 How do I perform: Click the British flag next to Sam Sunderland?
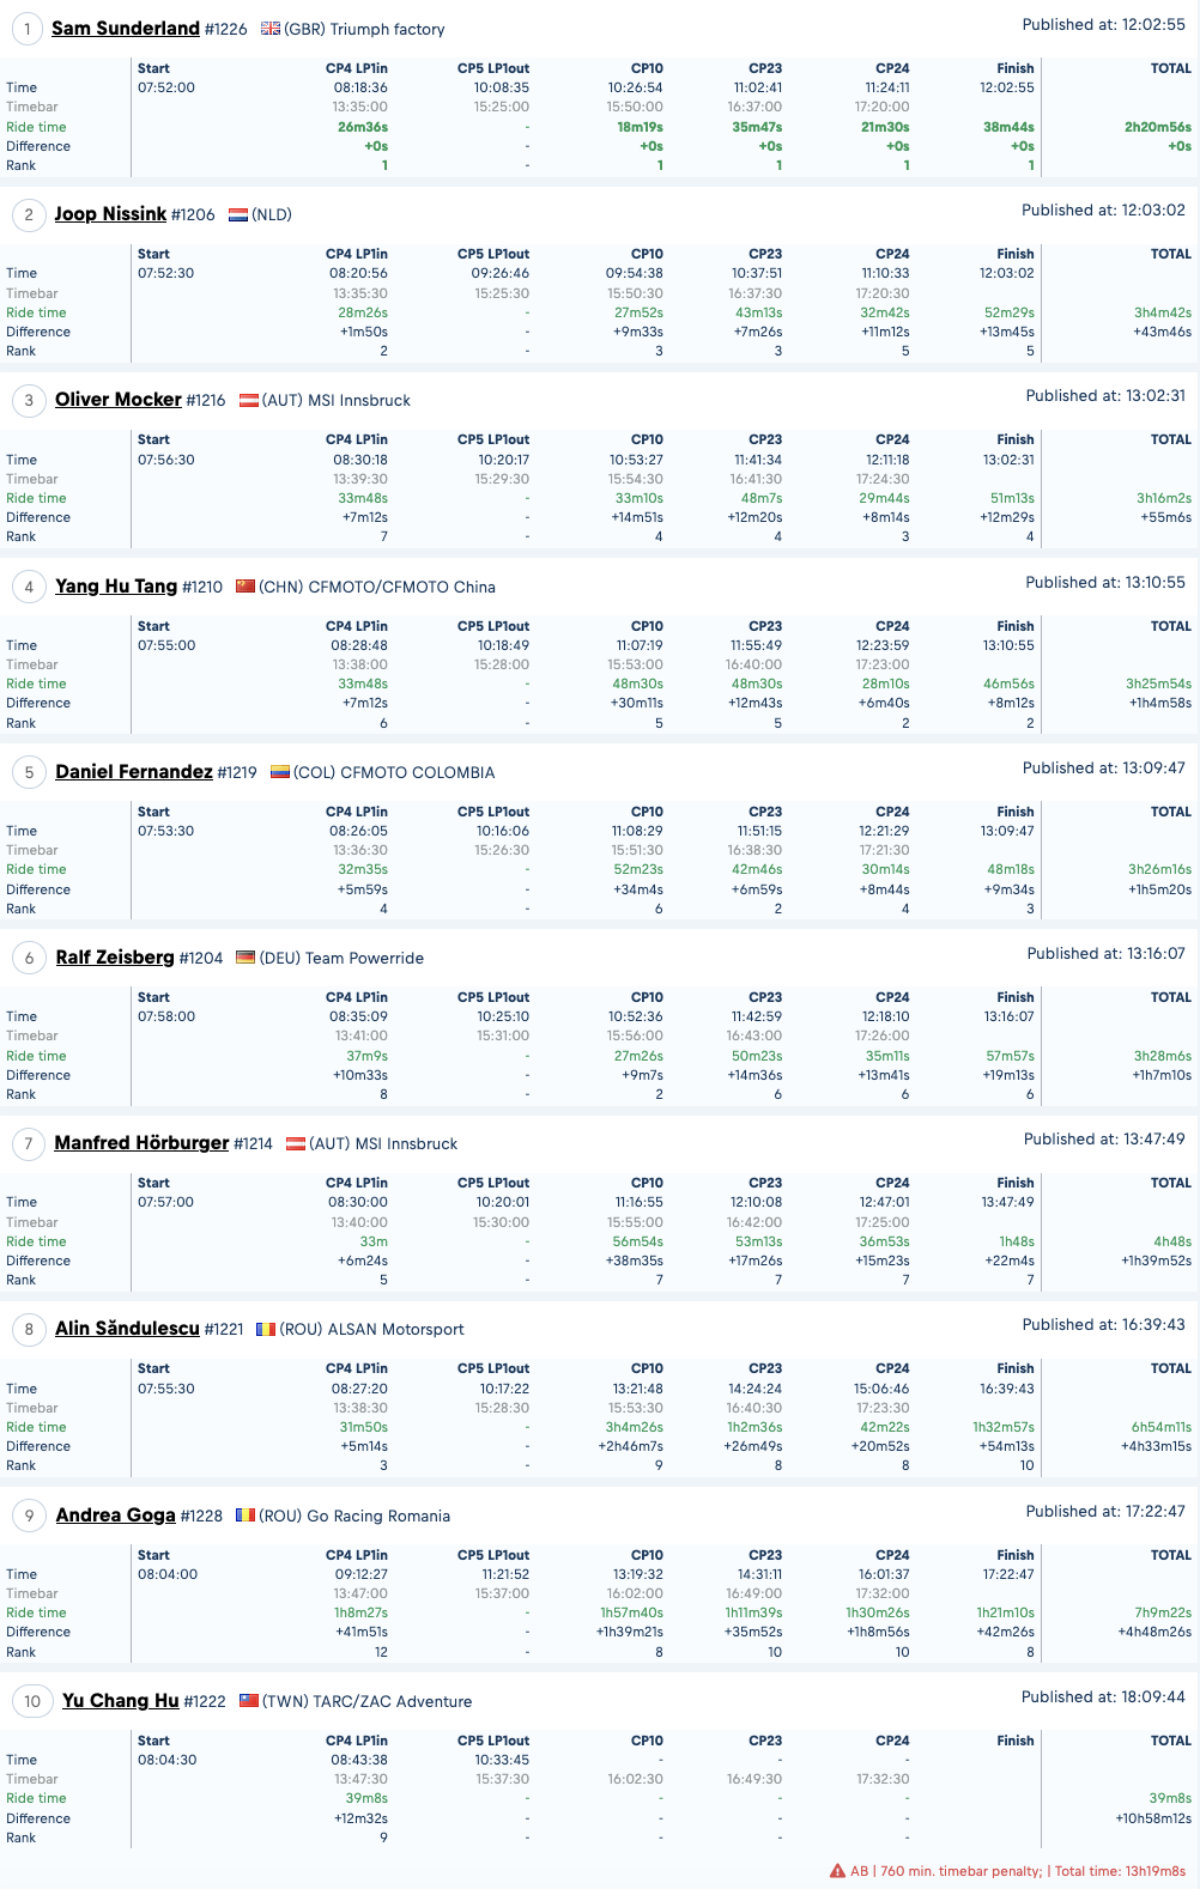pos(270,29)
